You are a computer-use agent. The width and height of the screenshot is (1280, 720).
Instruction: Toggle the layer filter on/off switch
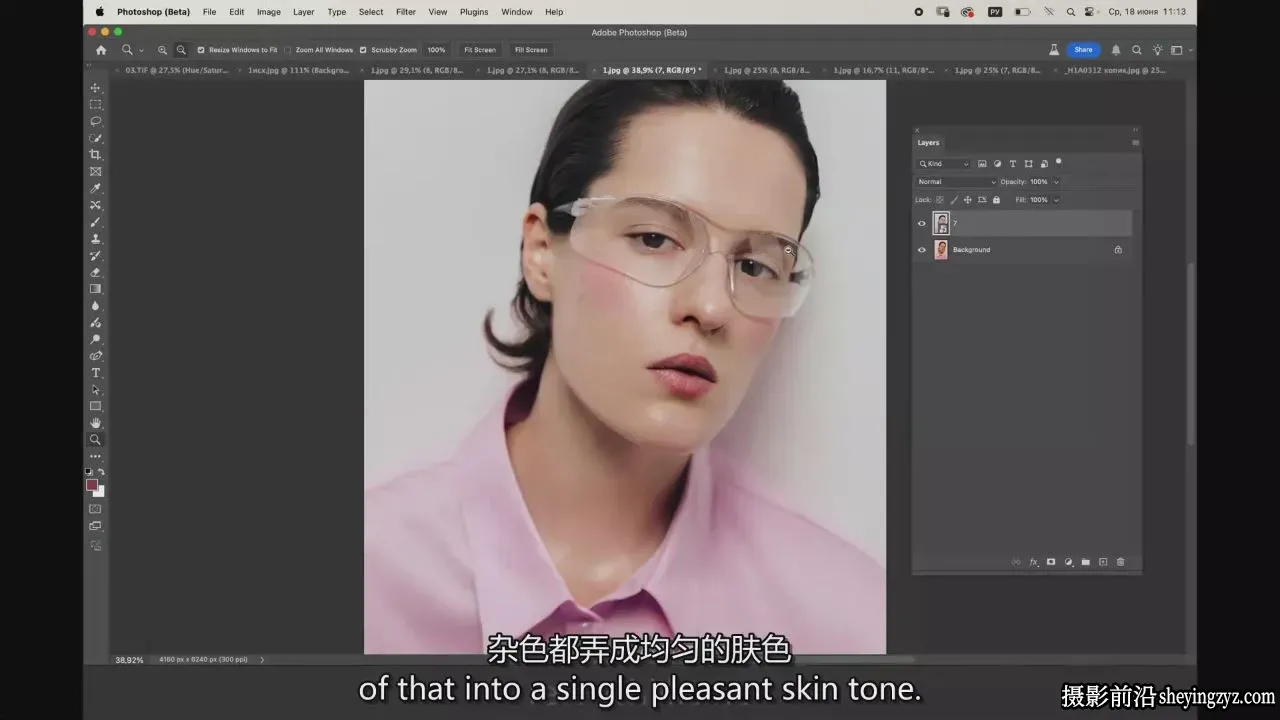click(x=1058, y=162)
